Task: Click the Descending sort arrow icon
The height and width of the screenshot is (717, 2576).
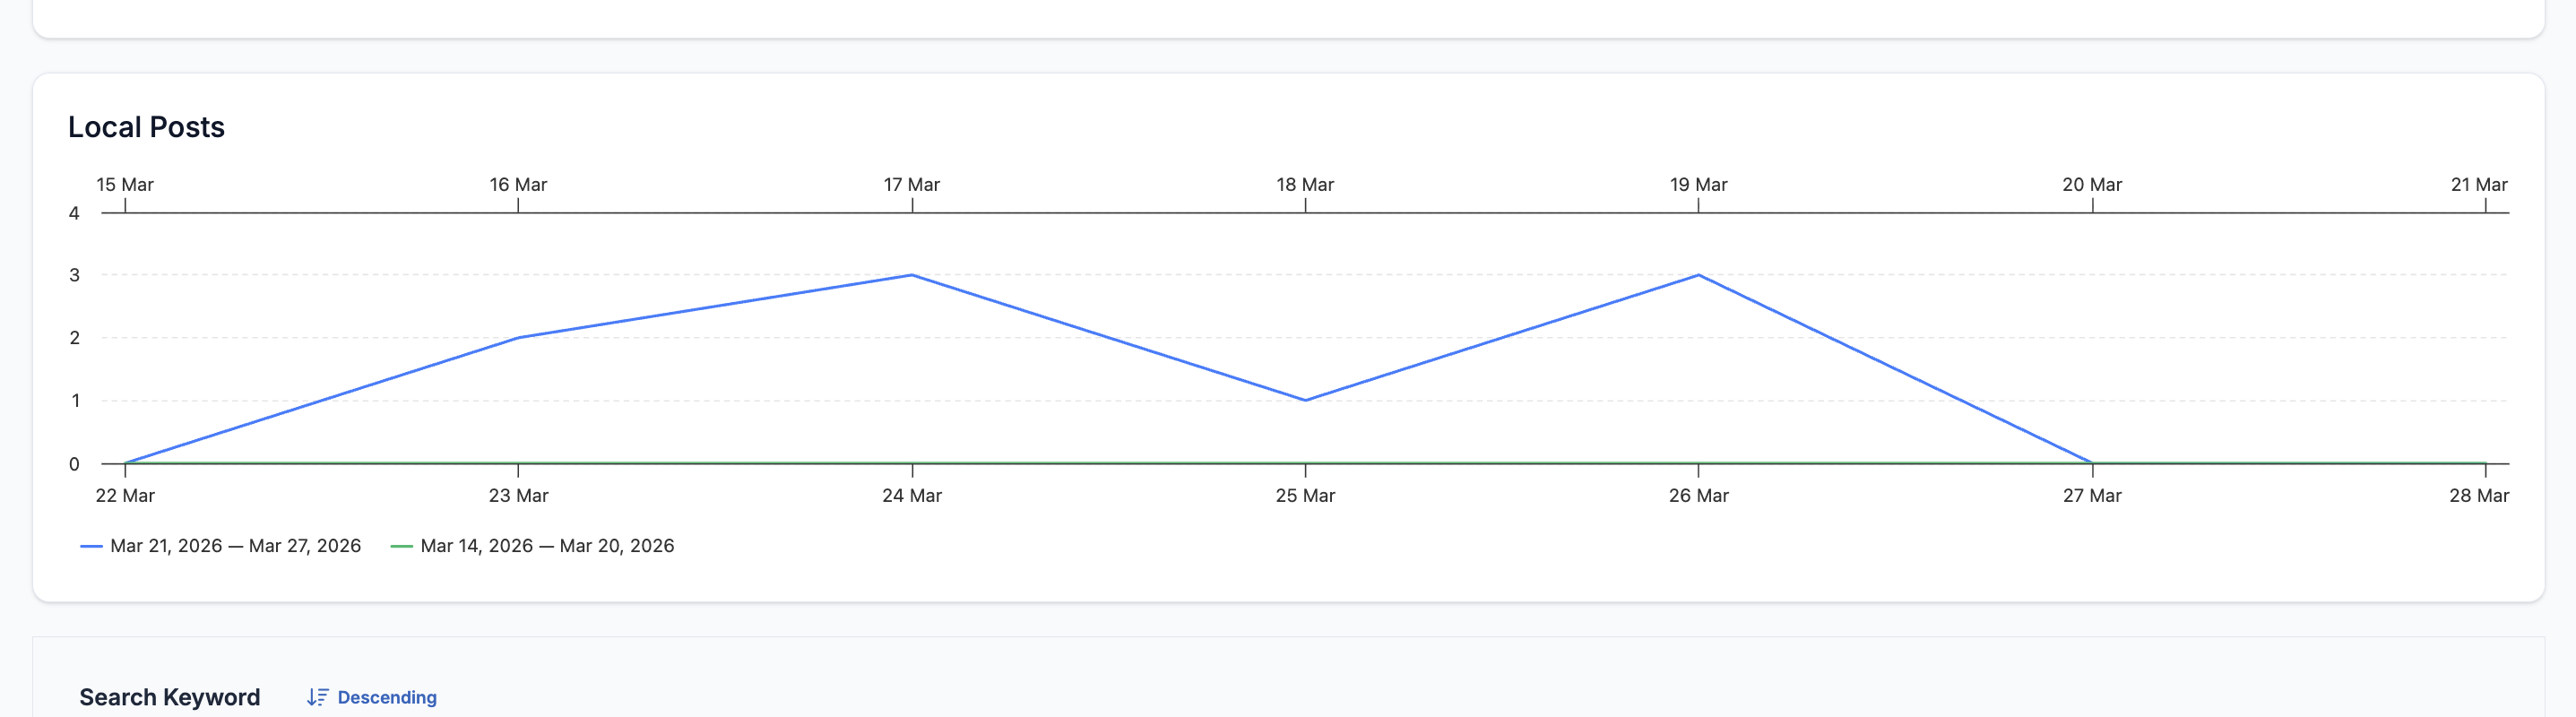Action: pyautogui.click(x=317, y=697)
